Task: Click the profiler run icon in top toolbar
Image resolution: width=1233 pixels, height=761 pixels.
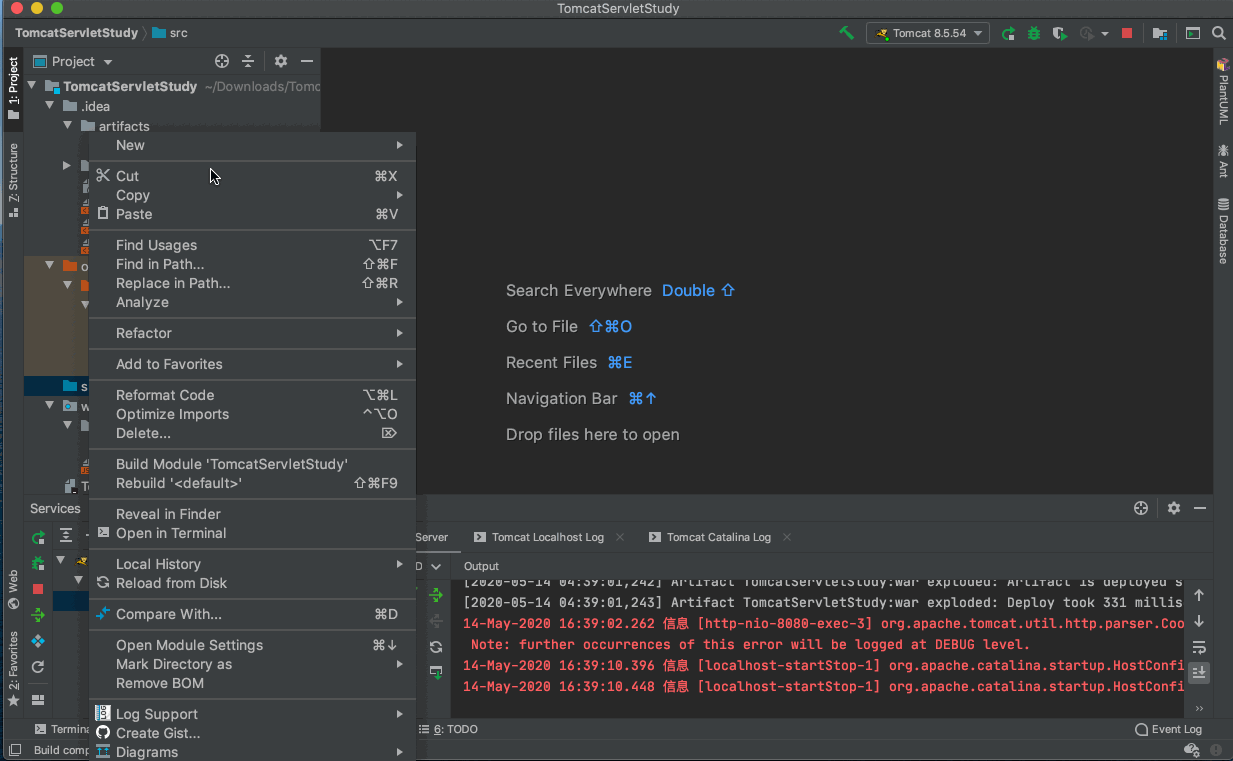Action: pyautogui.click(x=1087, y=33)
